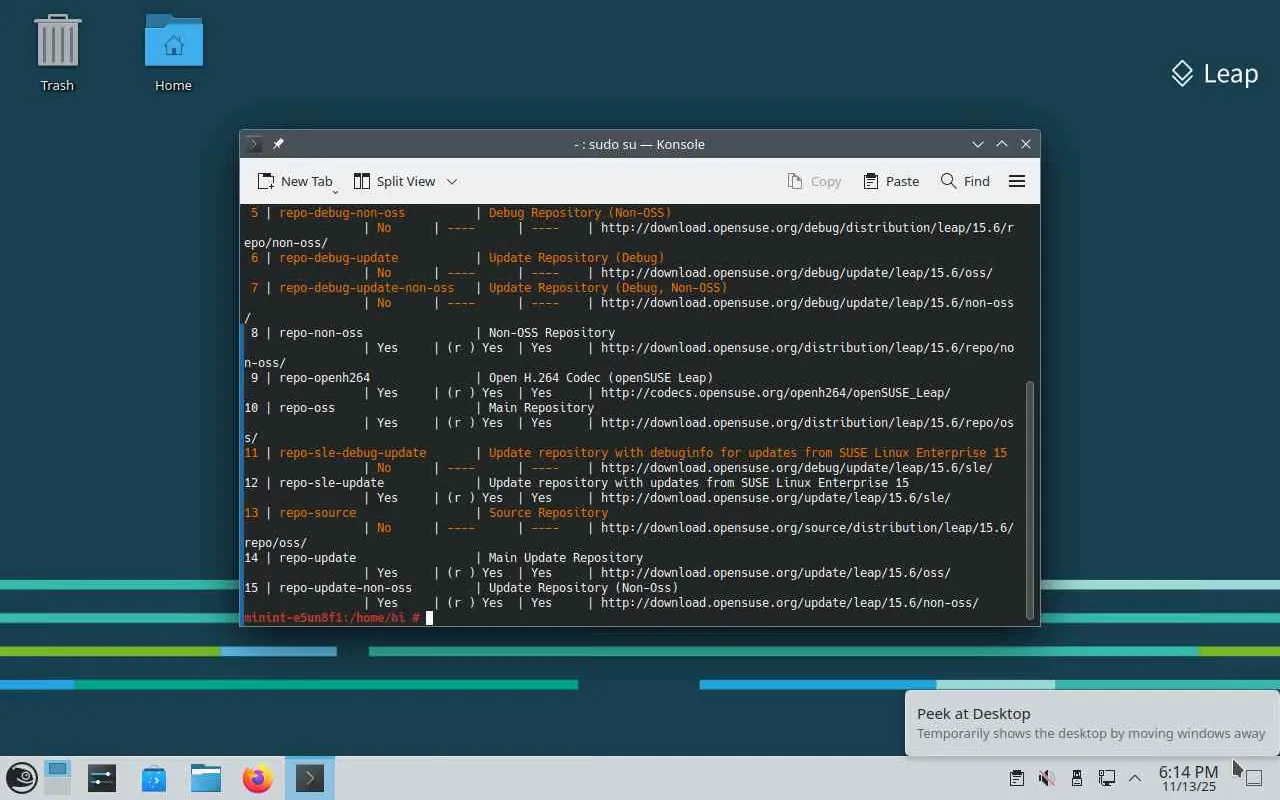Click the repo-openh264 alias text
This screenshot has height=800, width=1280.
point(324,378)
